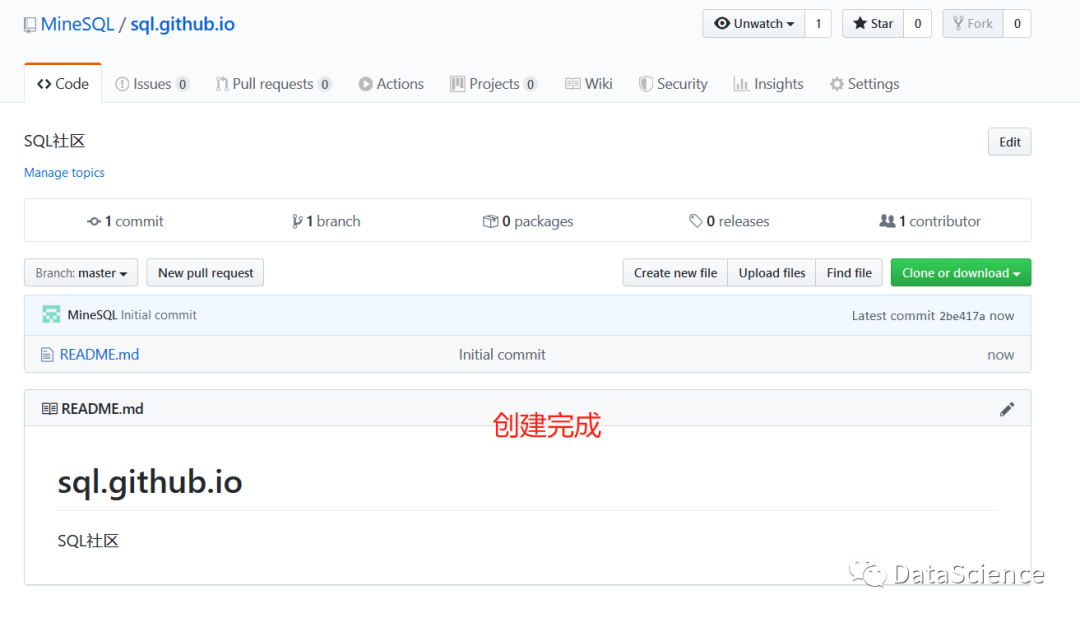Expand the Branch: master dropdown

tap(81, 273)
